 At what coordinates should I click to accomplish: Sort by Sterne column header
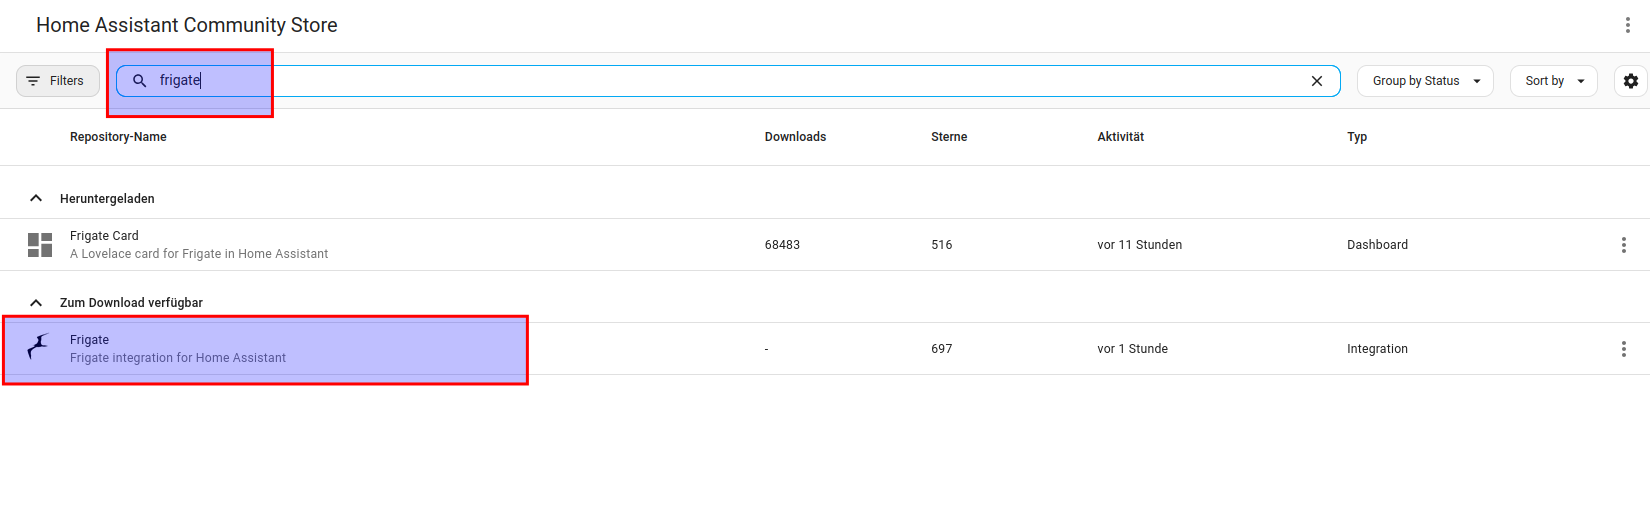[x=948, y=137]
